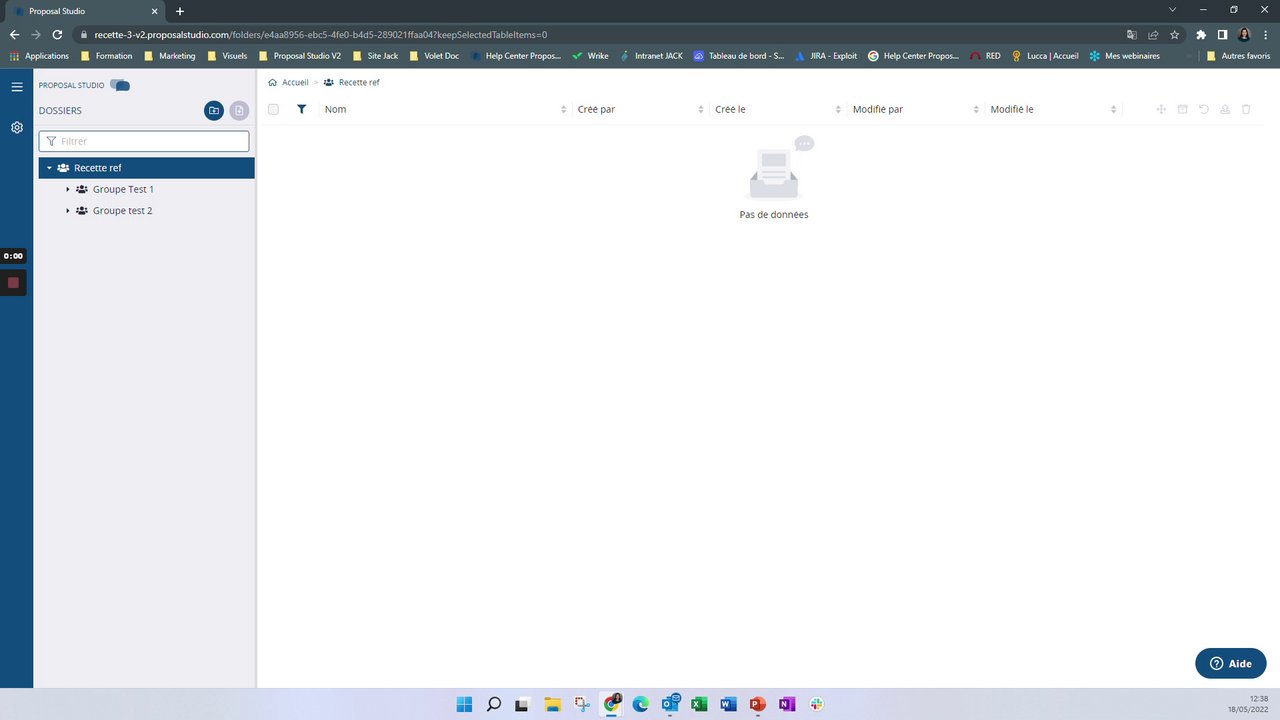Open the JIRA - Exploit bookmark
The height and width of the screenshot is (720, 1280).
tap(826, 56)
